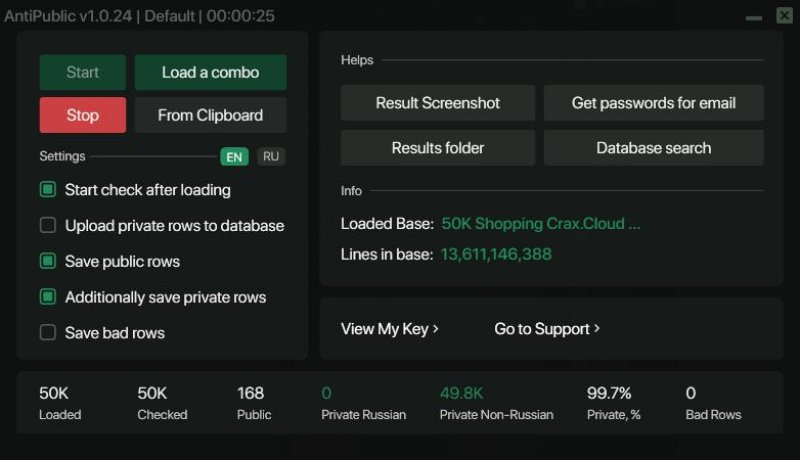Switch the language to EN

click(x=235, y=157)
